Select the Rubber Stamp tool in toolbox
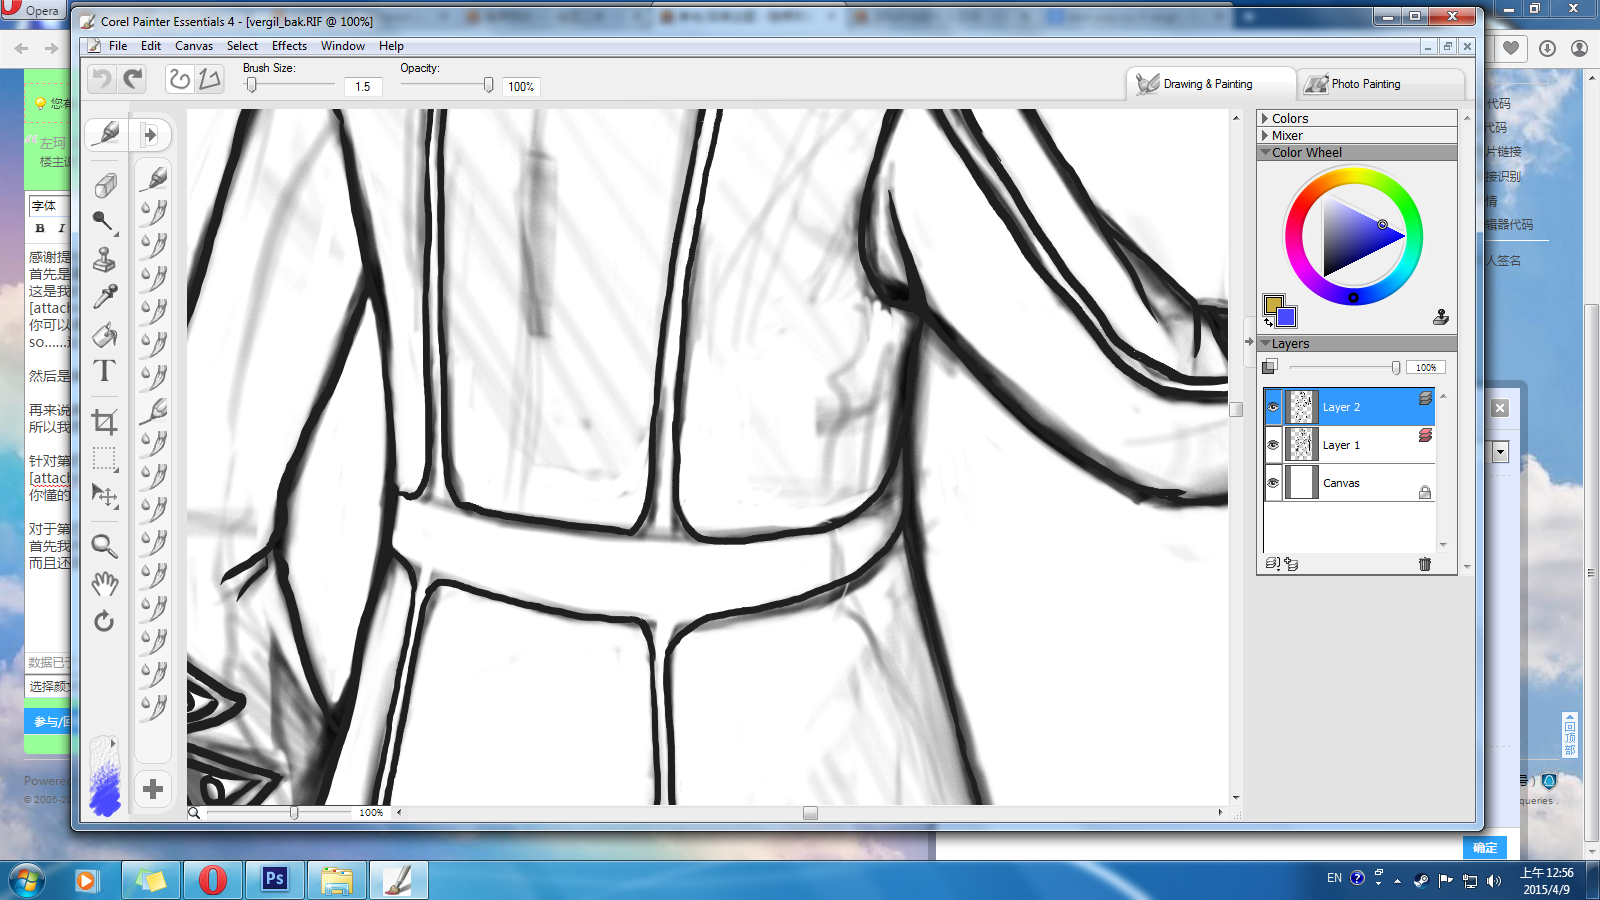 (x=104, y=260)
